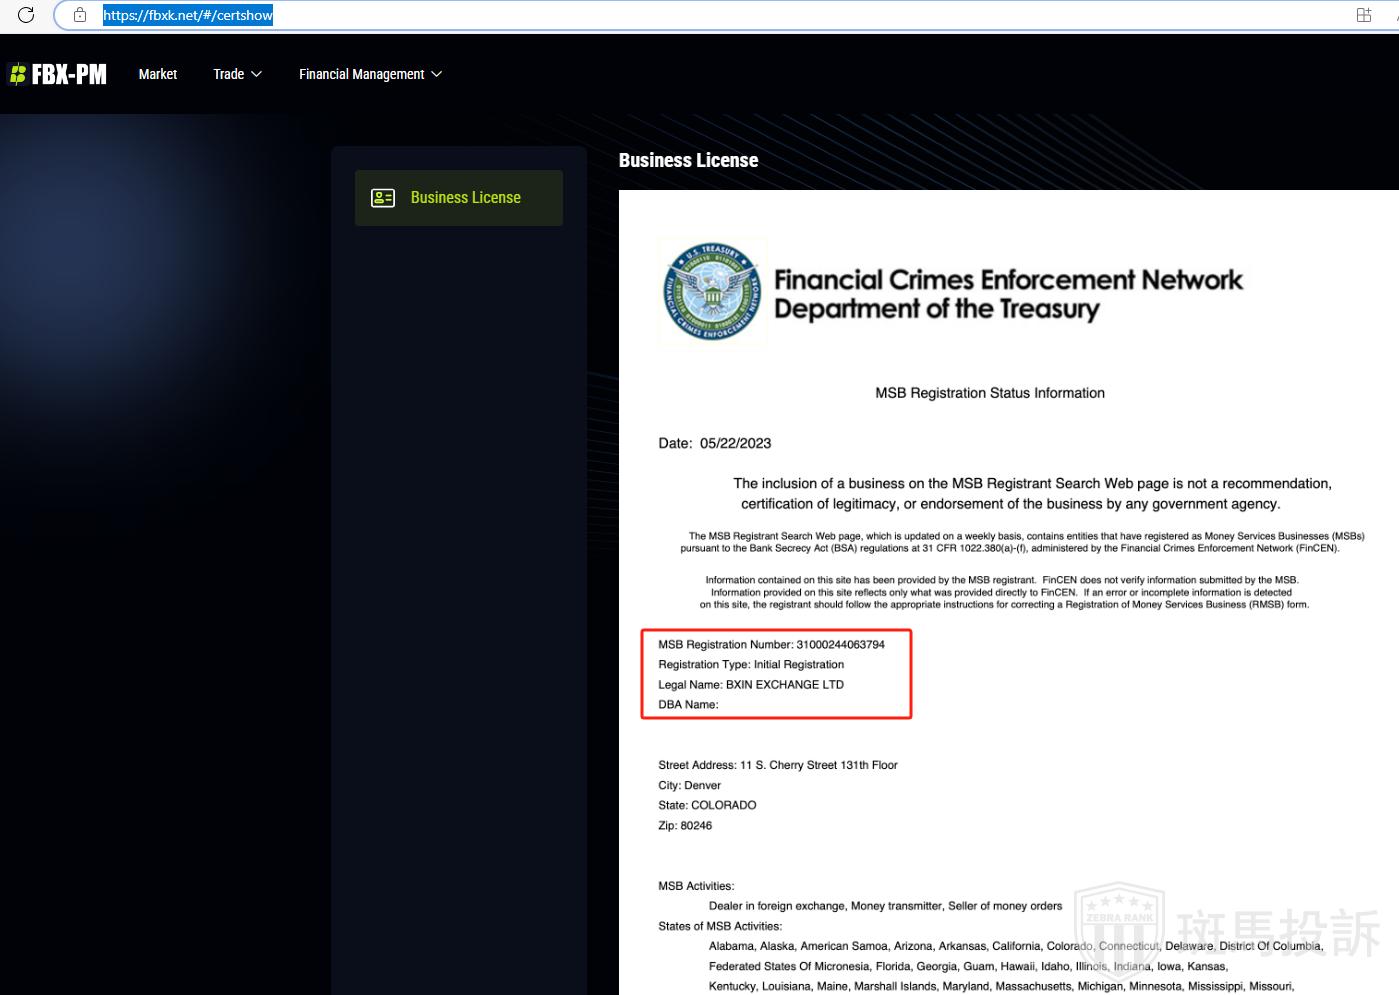Click the green FBX-PM logo icon
This screenshot has height=995, width=1399.
(x=17, y=74)
